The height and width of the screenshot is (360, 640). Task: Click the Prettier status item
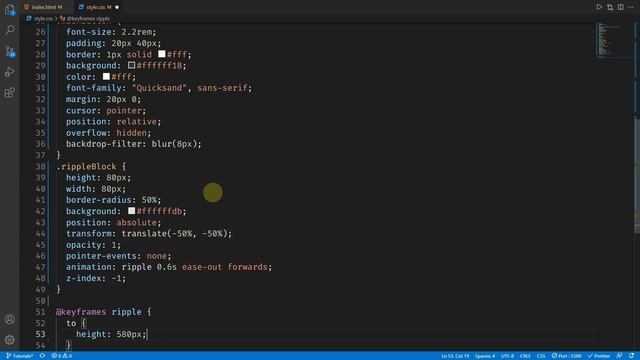599,356
